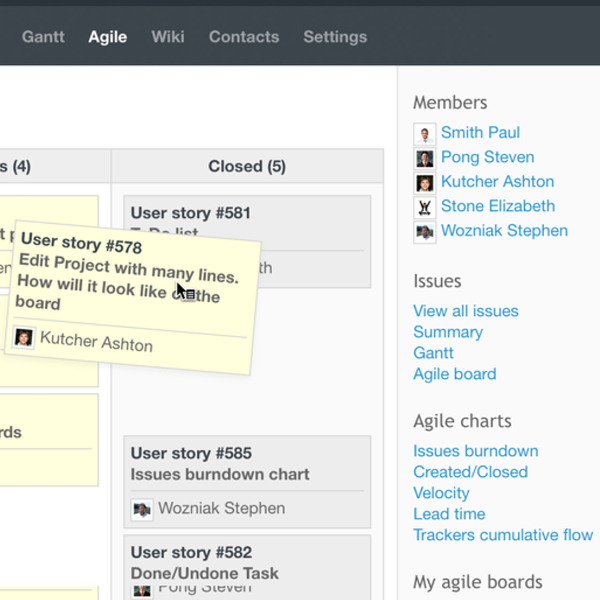Click Pong Steven's avatar icon
This screenshot has width=600, height=600.
425,158
